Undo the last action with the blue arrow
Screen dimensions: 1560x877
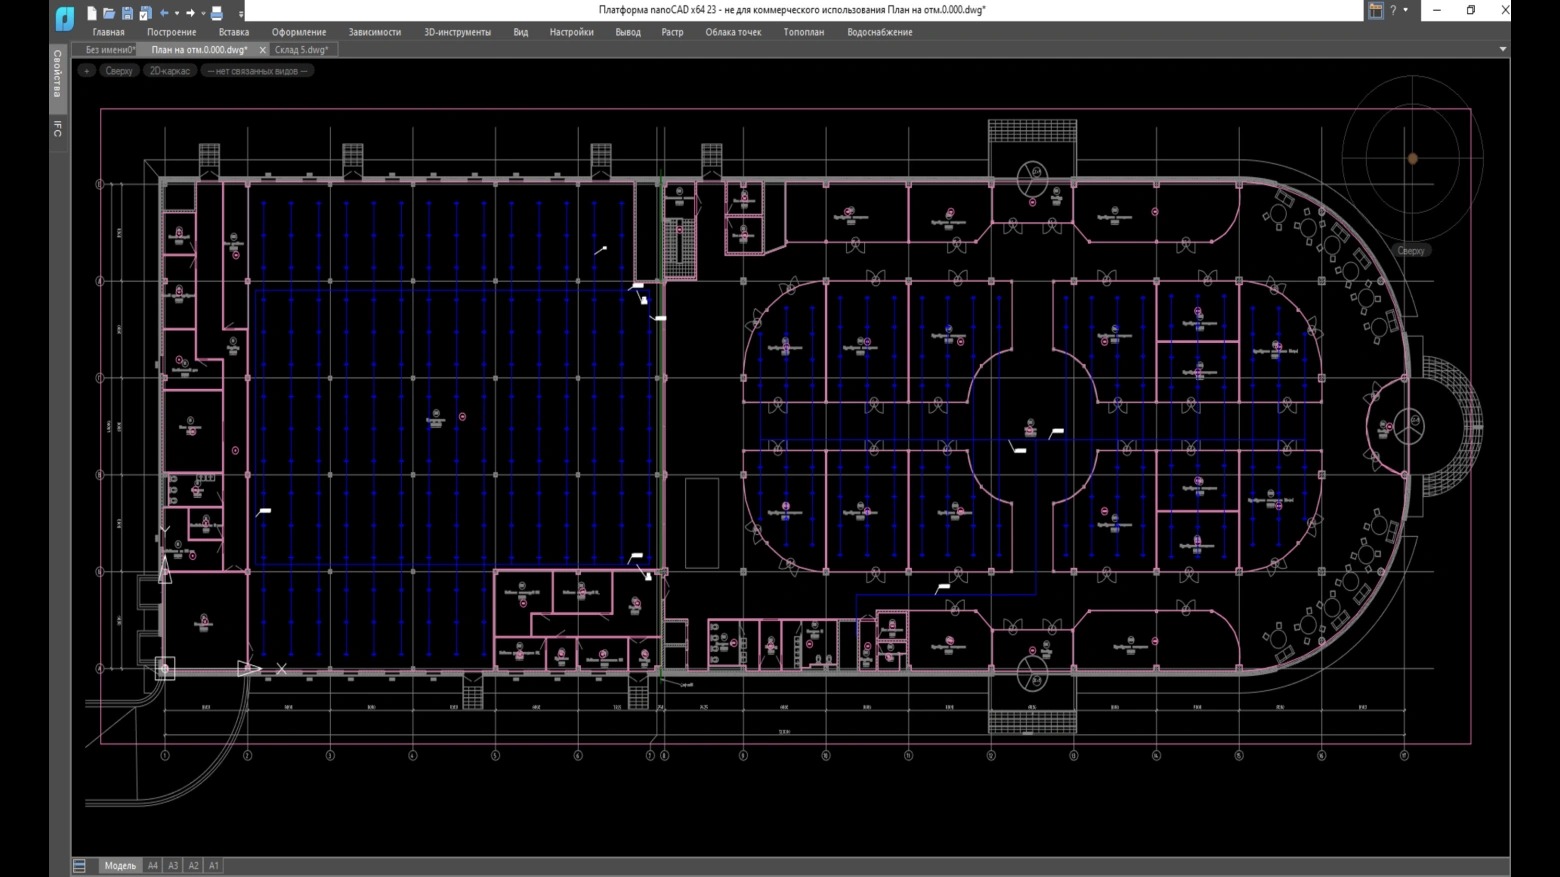(164, 13)
